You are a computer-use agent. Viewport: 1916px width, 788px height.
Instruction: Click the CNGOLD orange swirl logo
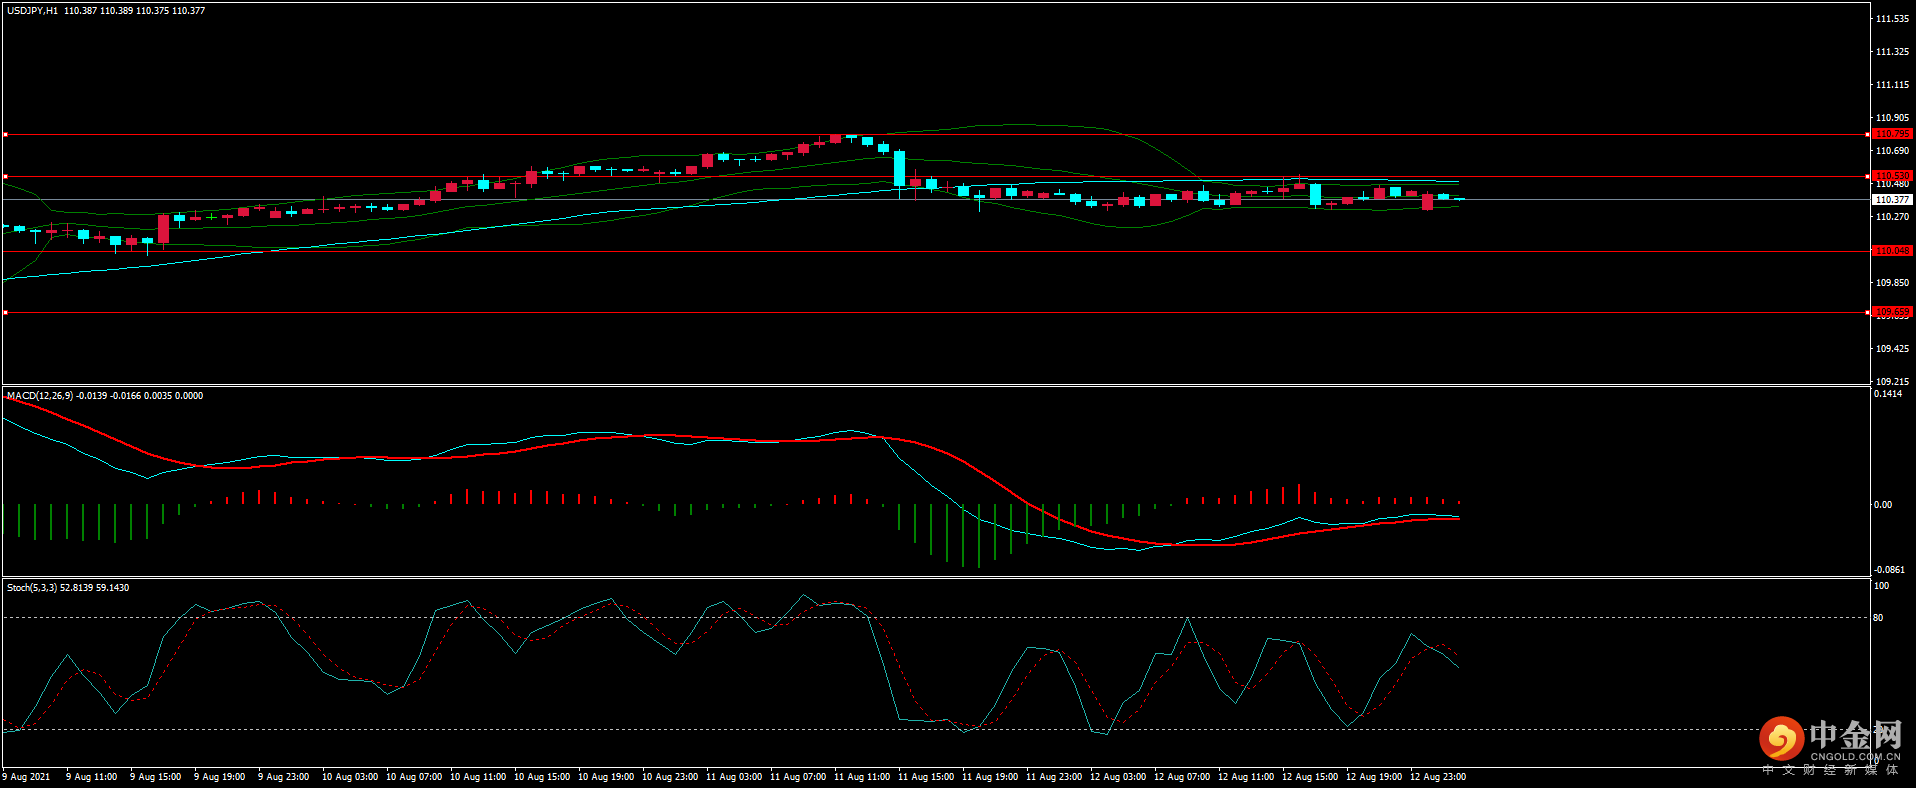click(1781, 739)
